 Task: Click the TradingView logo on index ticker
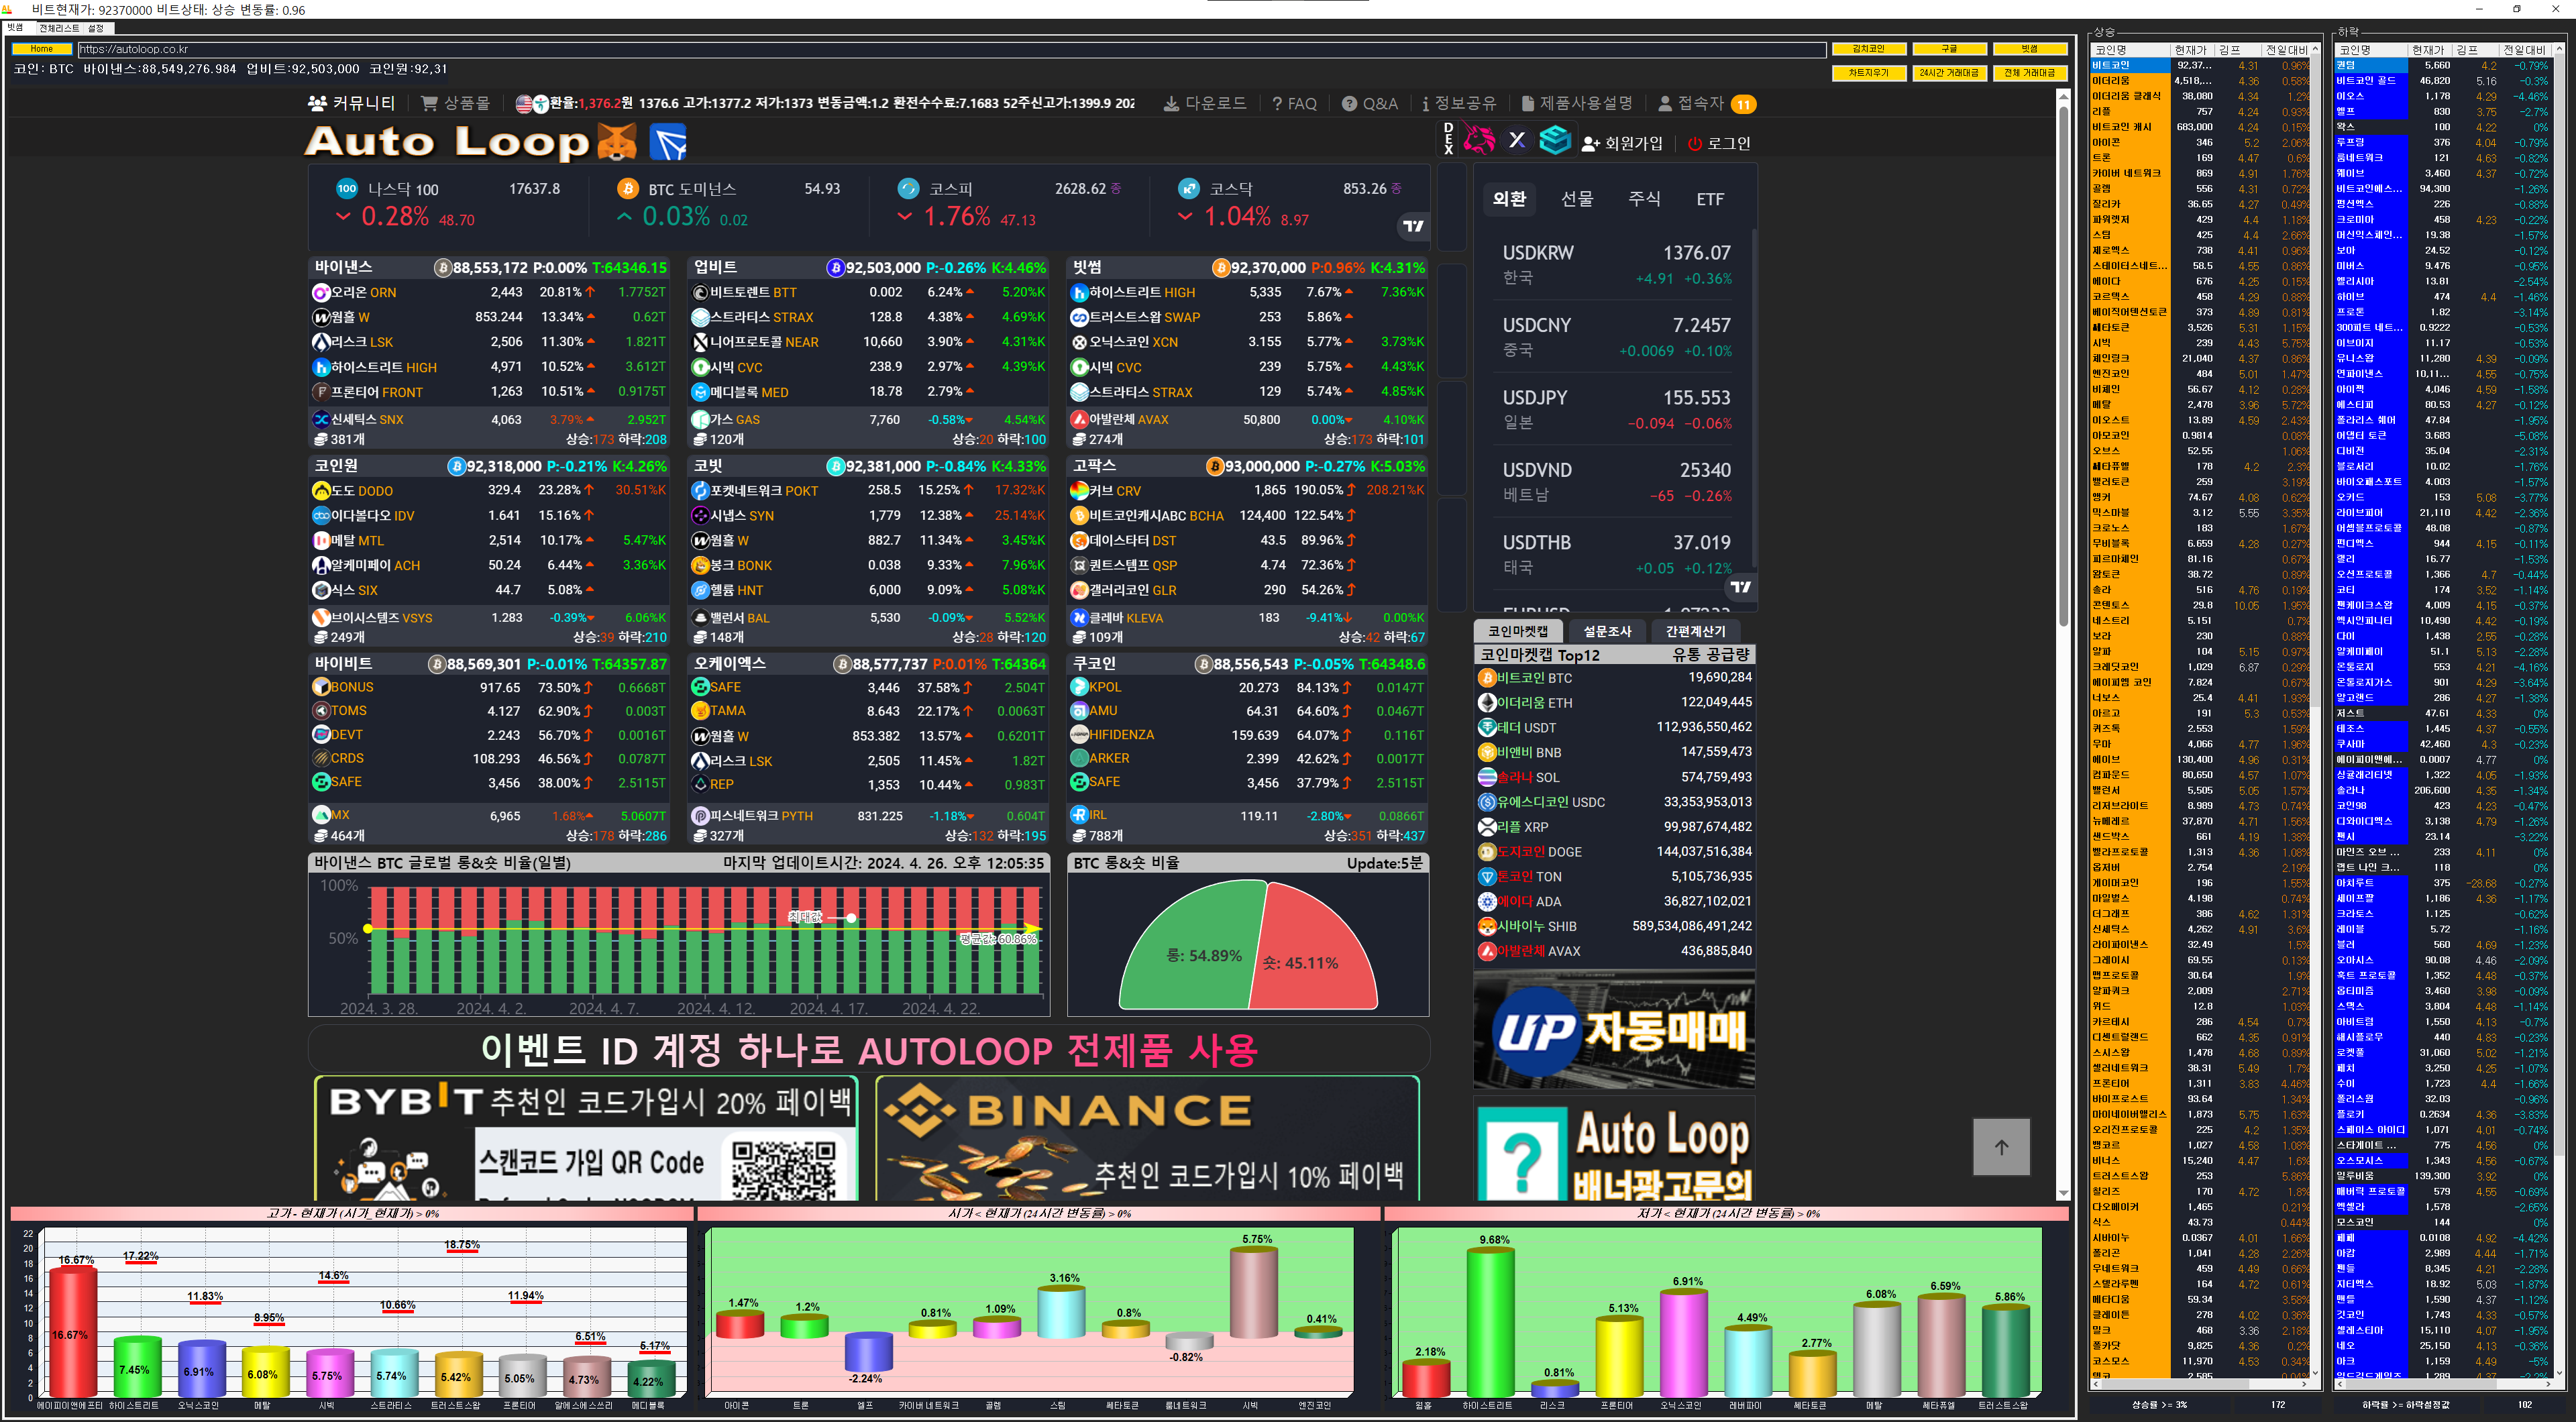pos(1413,226)
